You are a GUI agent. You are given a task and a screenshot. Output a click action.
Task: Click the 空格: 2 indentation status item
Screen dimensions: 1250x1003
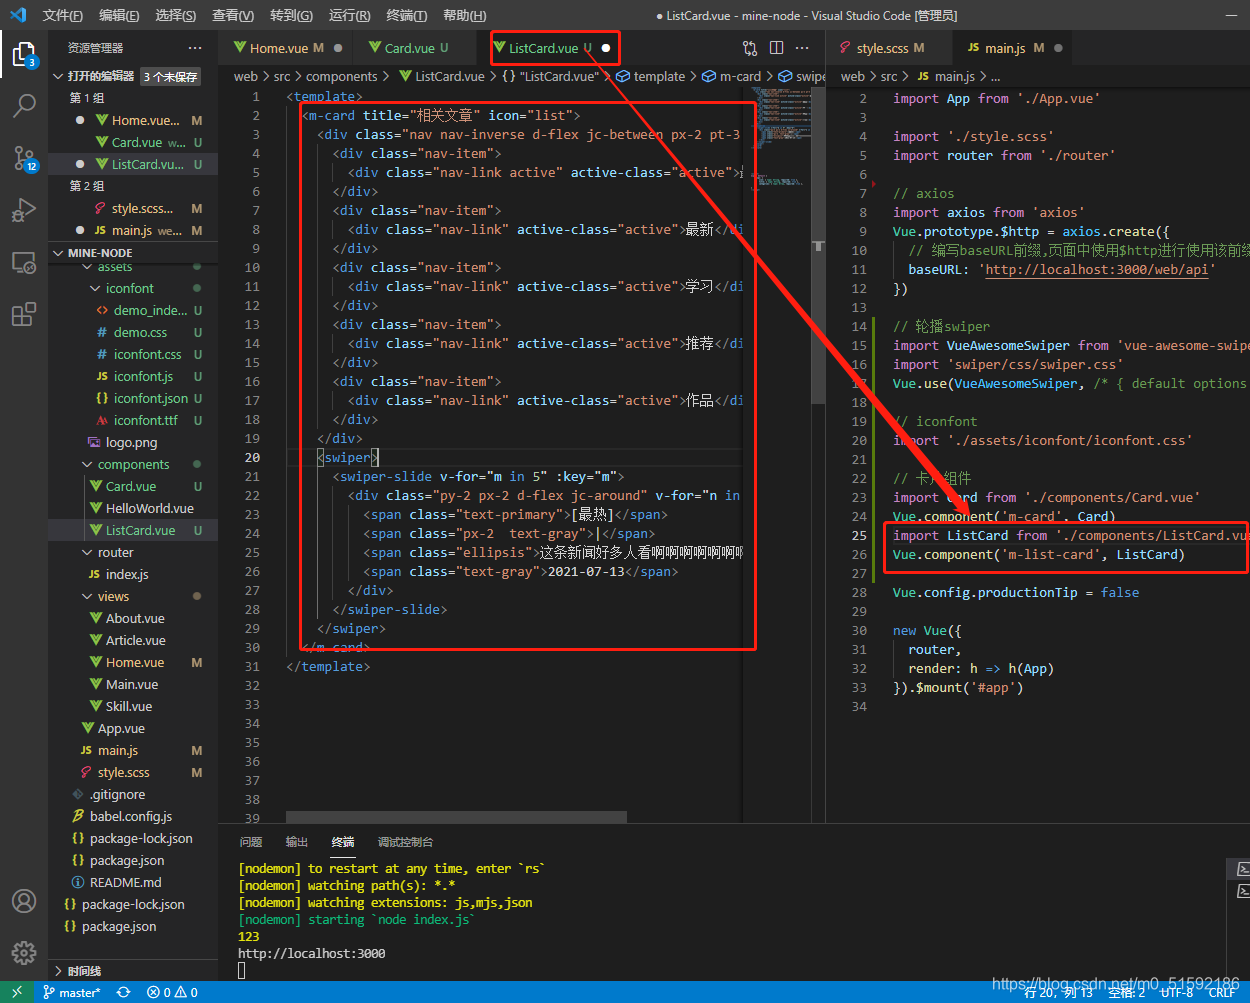point(1126,992)
